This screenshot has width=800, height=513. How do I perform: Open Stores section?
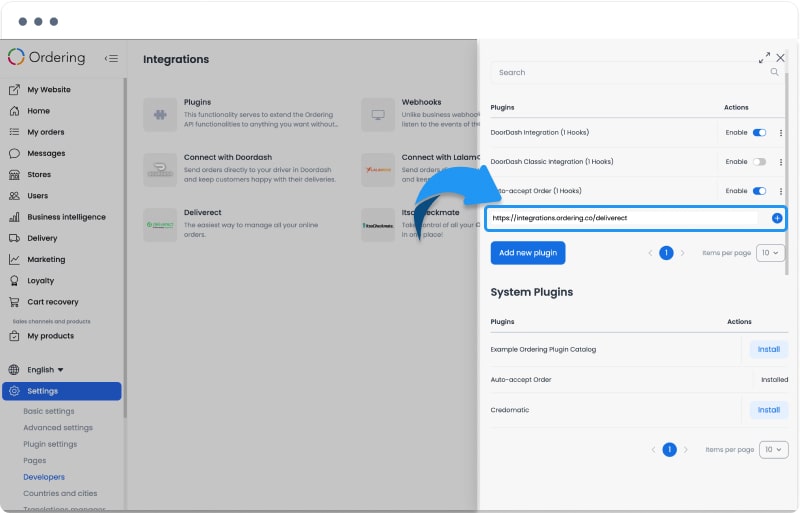[39, 175]
